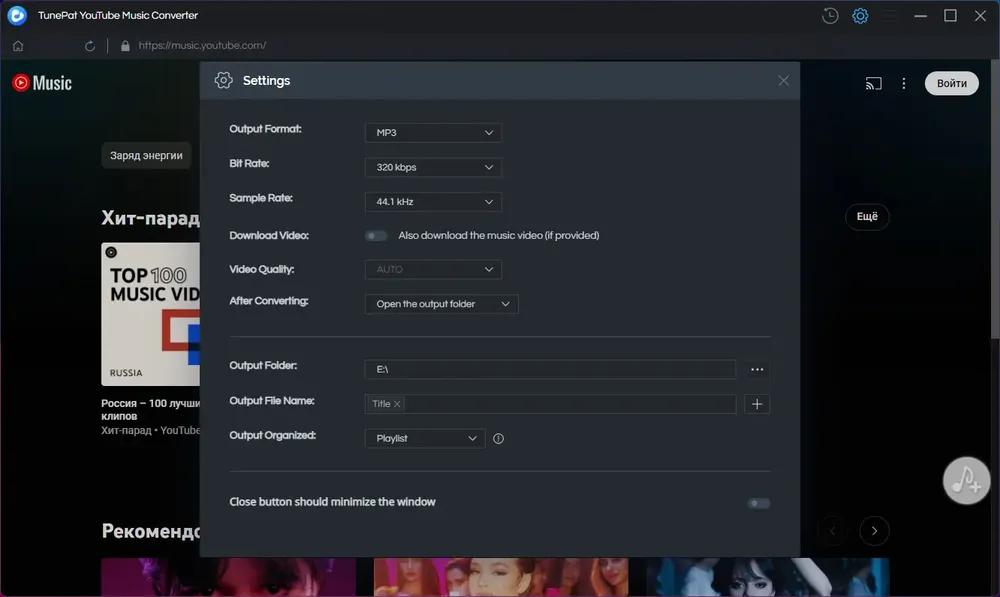Open the three-dot YouTube Music menu
This screenshot has width=1000, height=597.
pyautogui.click(x=904, y=84)
